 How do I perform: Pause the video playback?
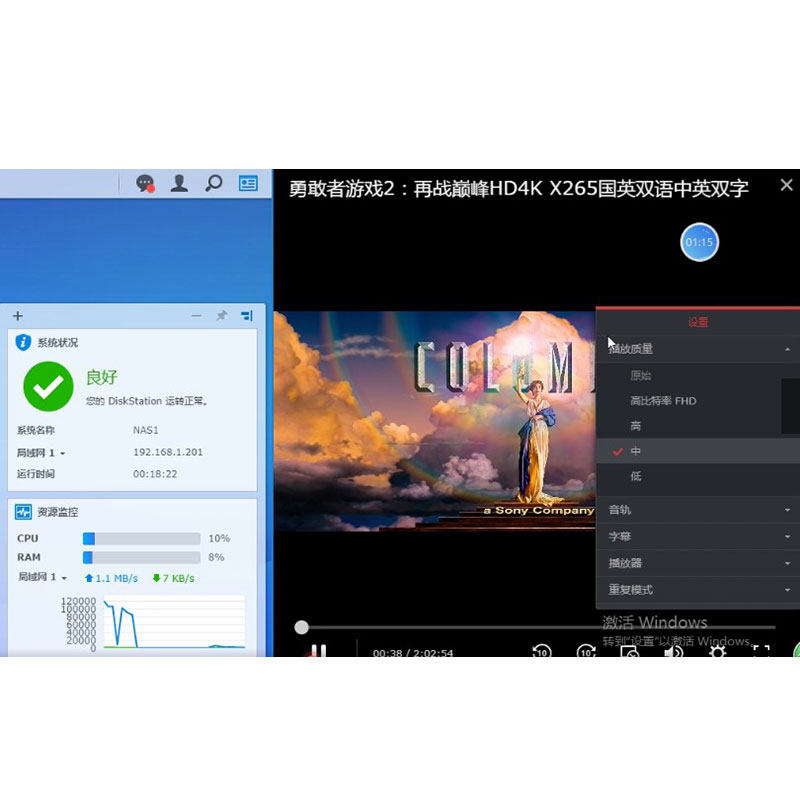(318, 651)
